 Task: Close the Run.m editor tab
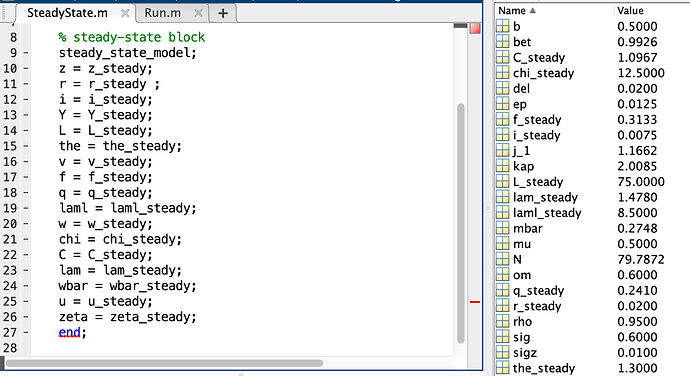pos(198,13)
